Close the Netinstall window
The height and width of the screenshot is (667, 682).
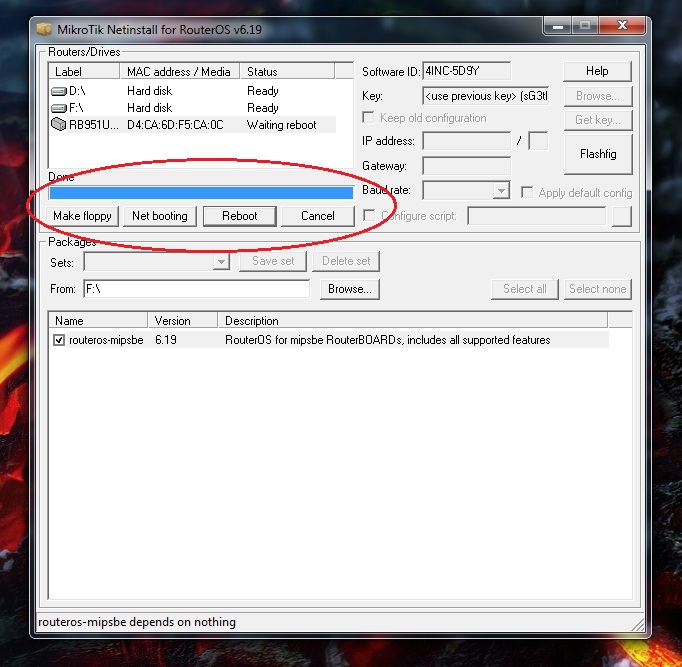tap(622, 26)
